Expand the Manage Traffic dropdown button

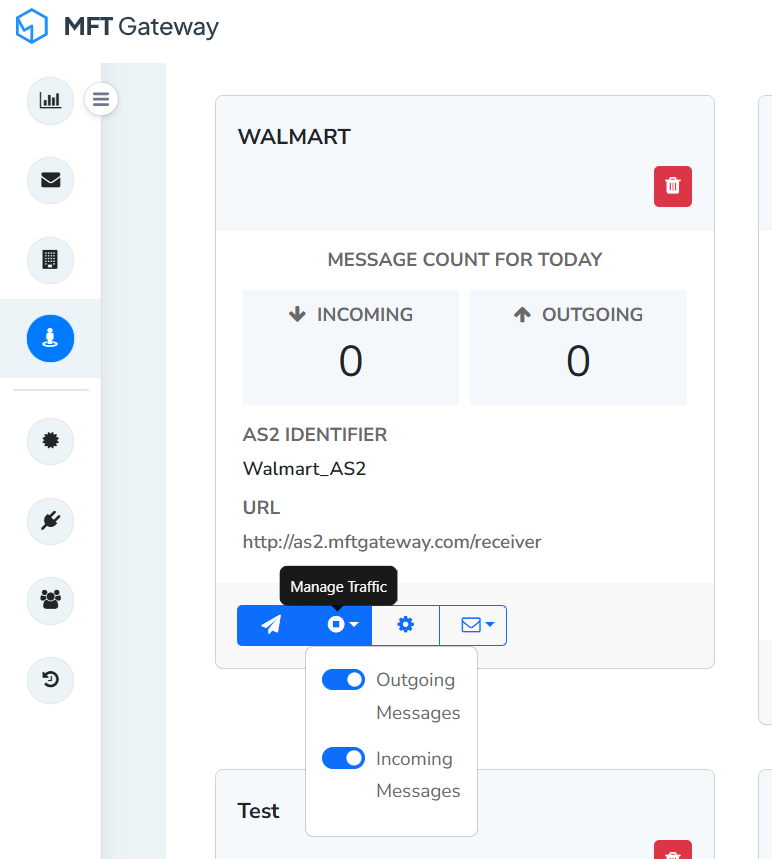[x=342, y=625]
